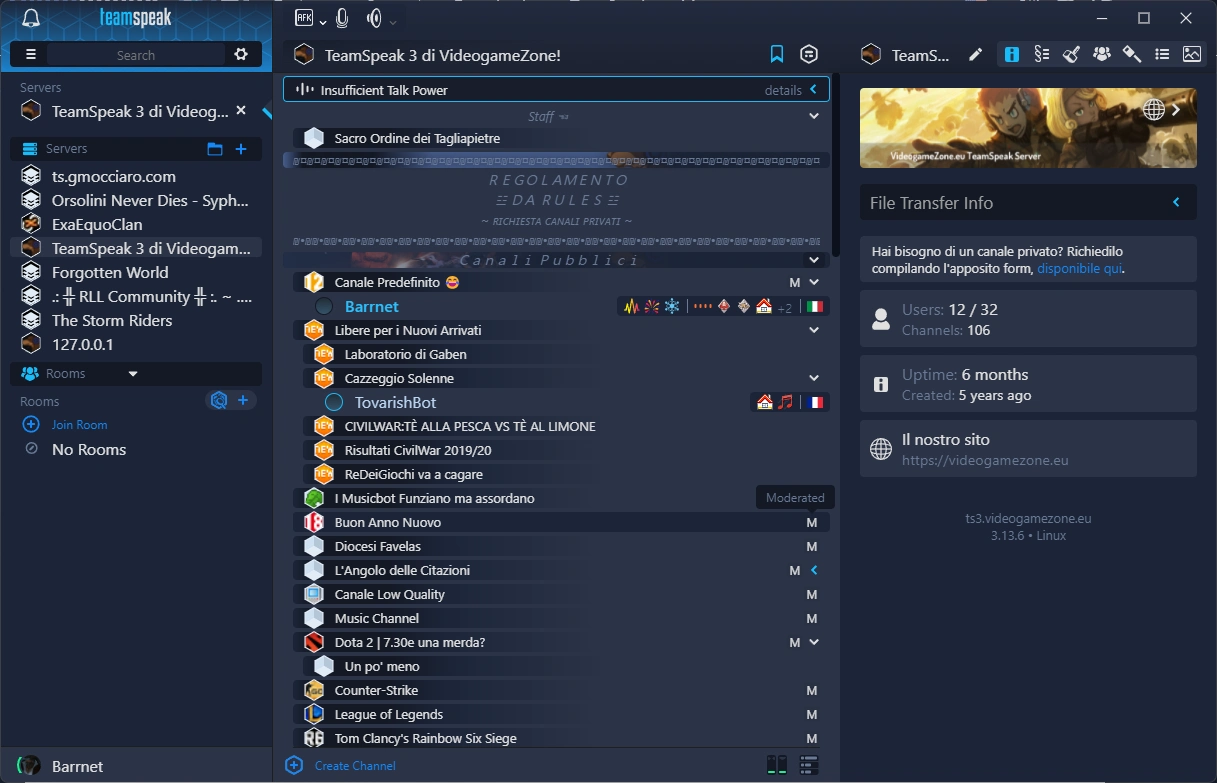Open Insufficient Talk Power details
1217x783 pixels.
pos(783,90)
